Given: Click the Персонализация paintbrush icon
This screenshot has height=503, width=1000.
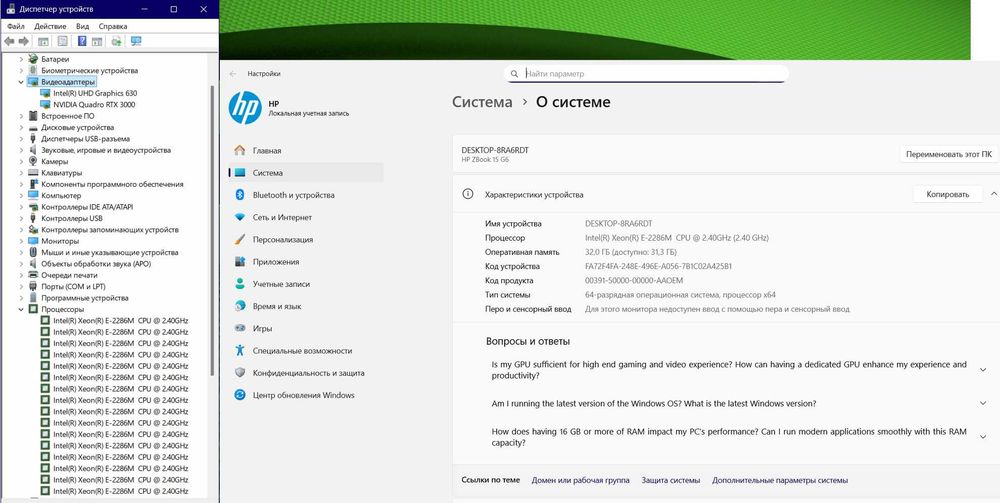Looking at the screenshot, I should coord(240,240).
